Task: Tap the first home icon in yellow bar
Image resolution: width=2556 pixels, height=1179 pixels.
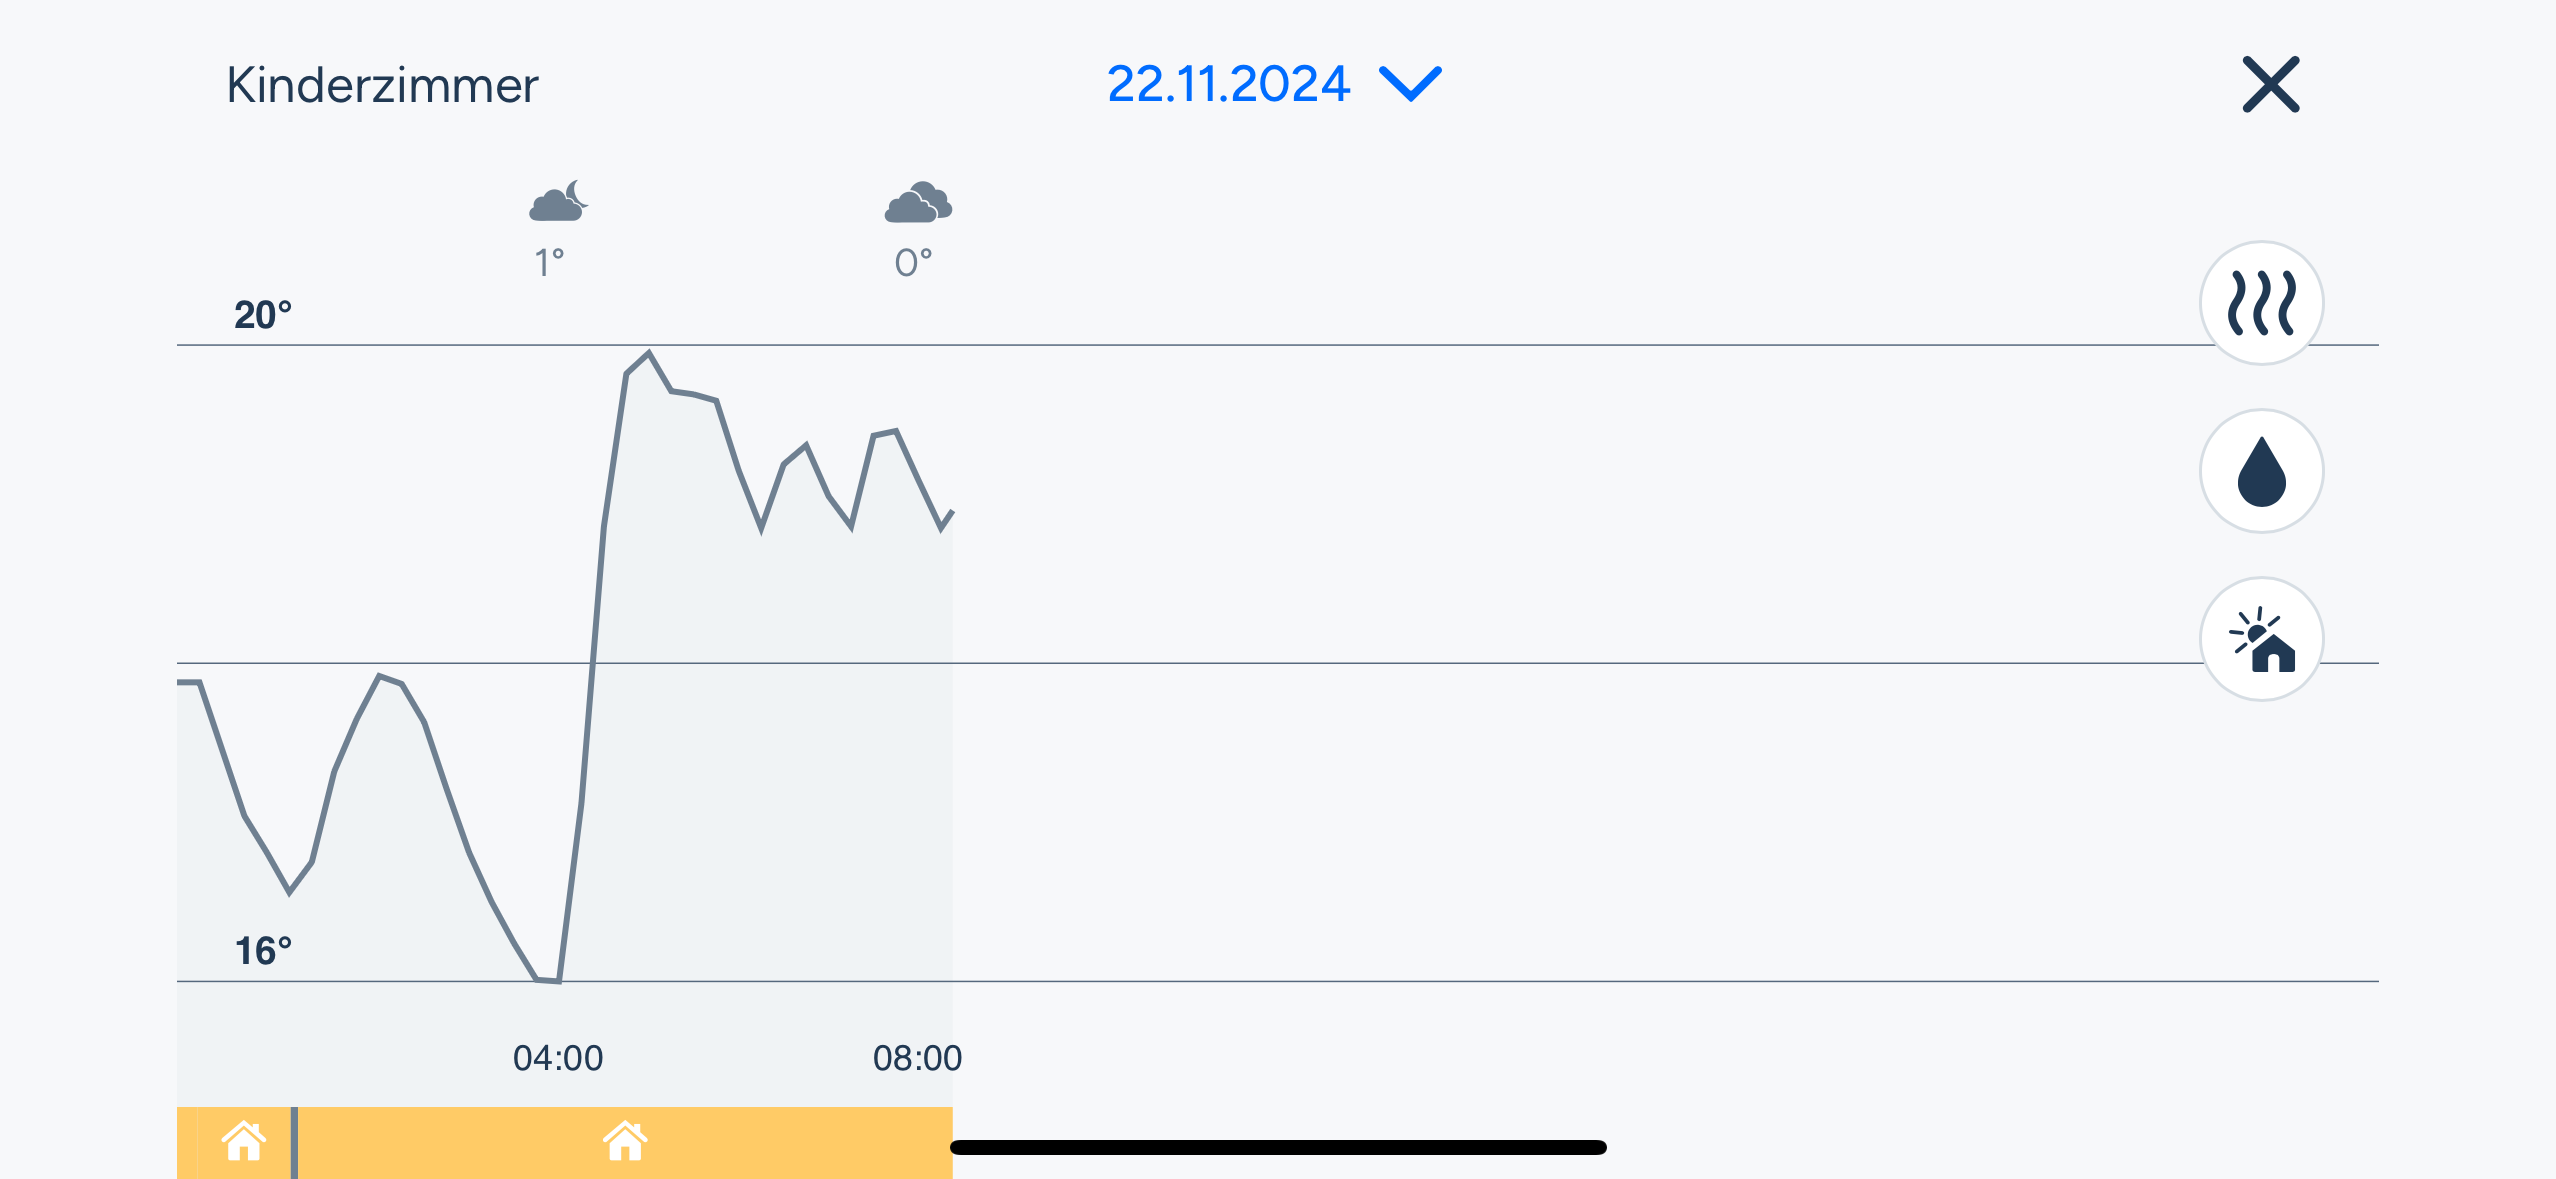Action: [x=244, y=1141]
